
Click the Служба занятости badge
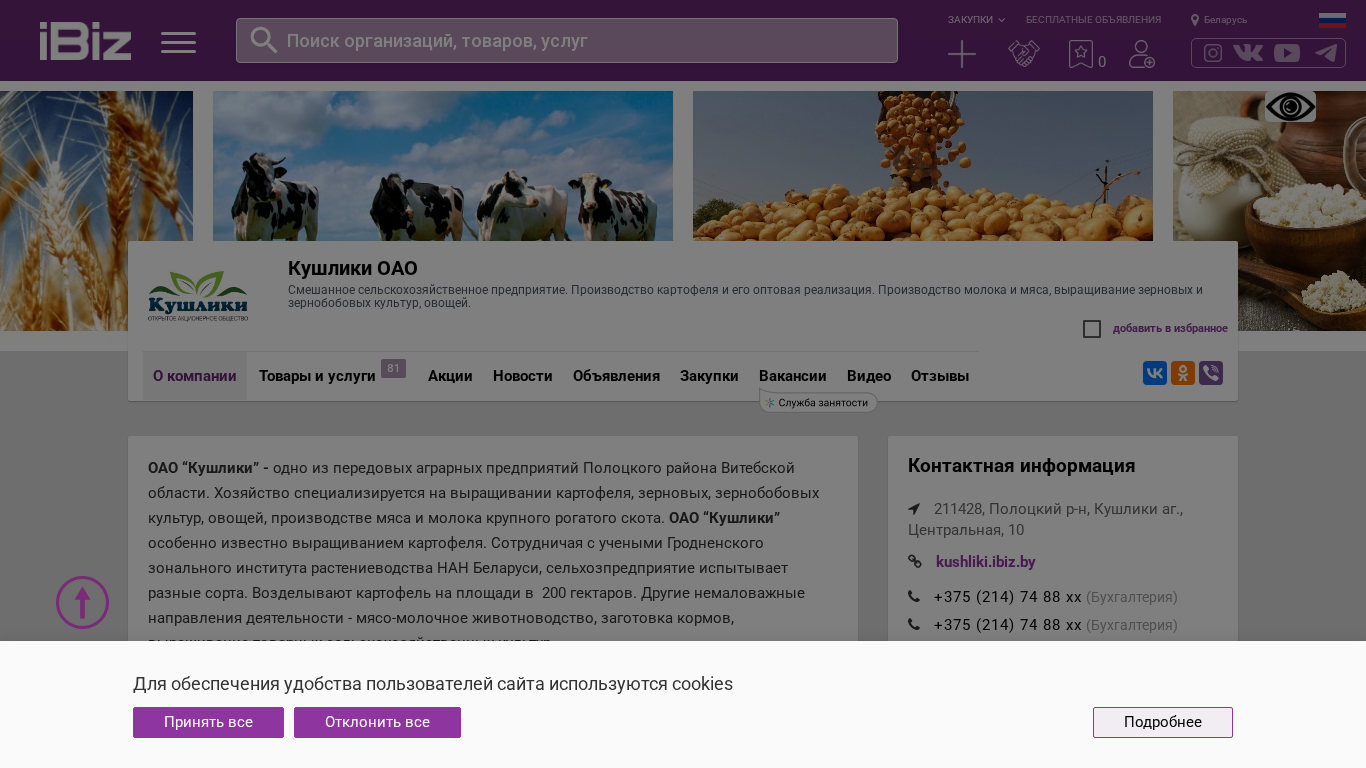tap(818, 402)
